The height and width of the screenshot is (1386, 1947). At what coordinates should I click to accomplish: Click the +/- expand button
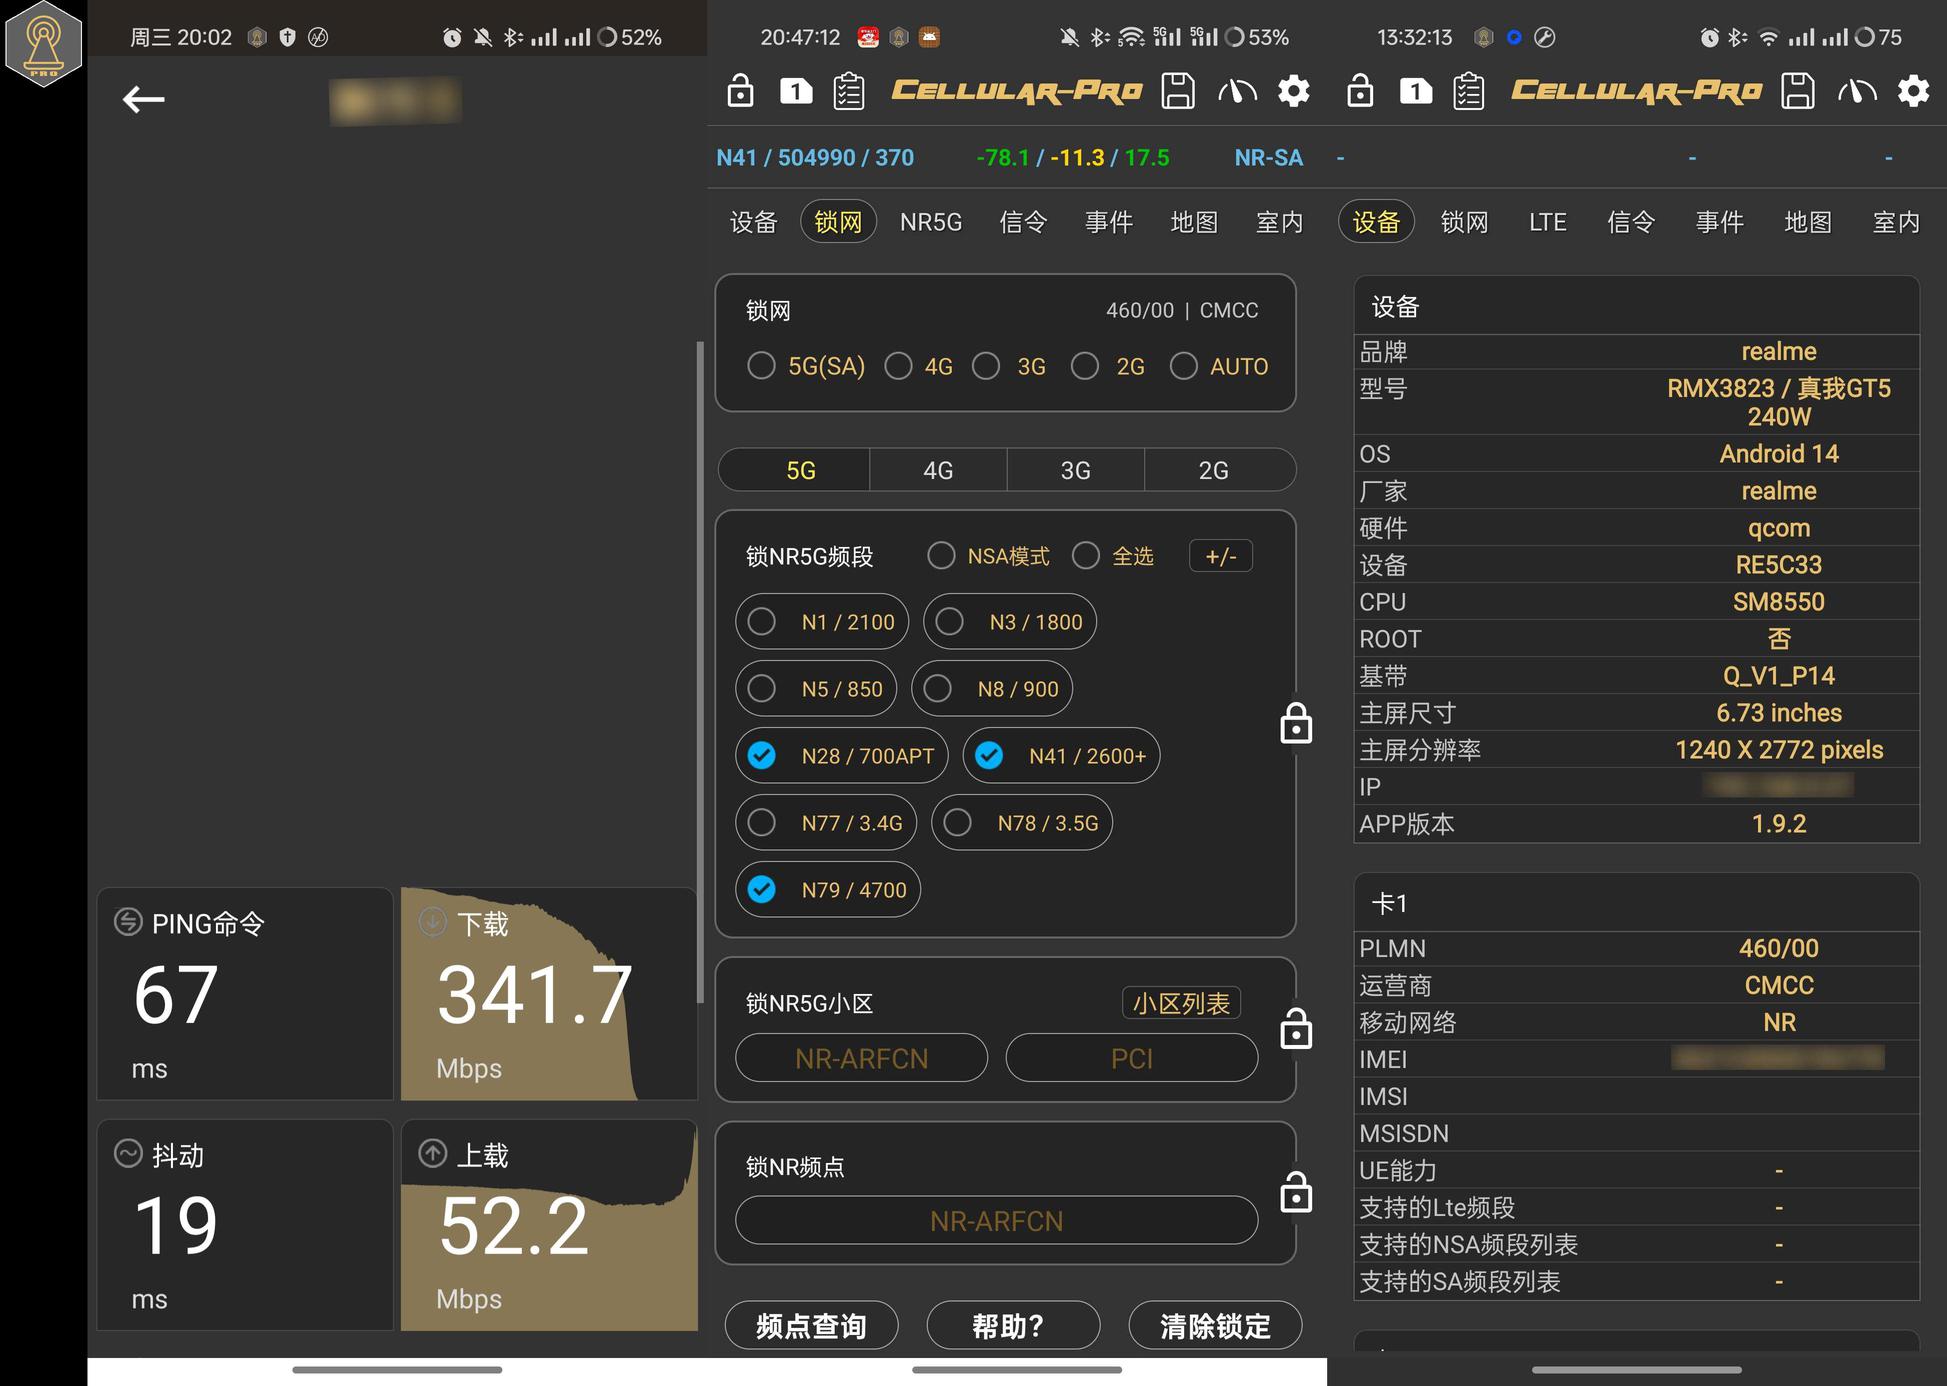point(1220,556)
